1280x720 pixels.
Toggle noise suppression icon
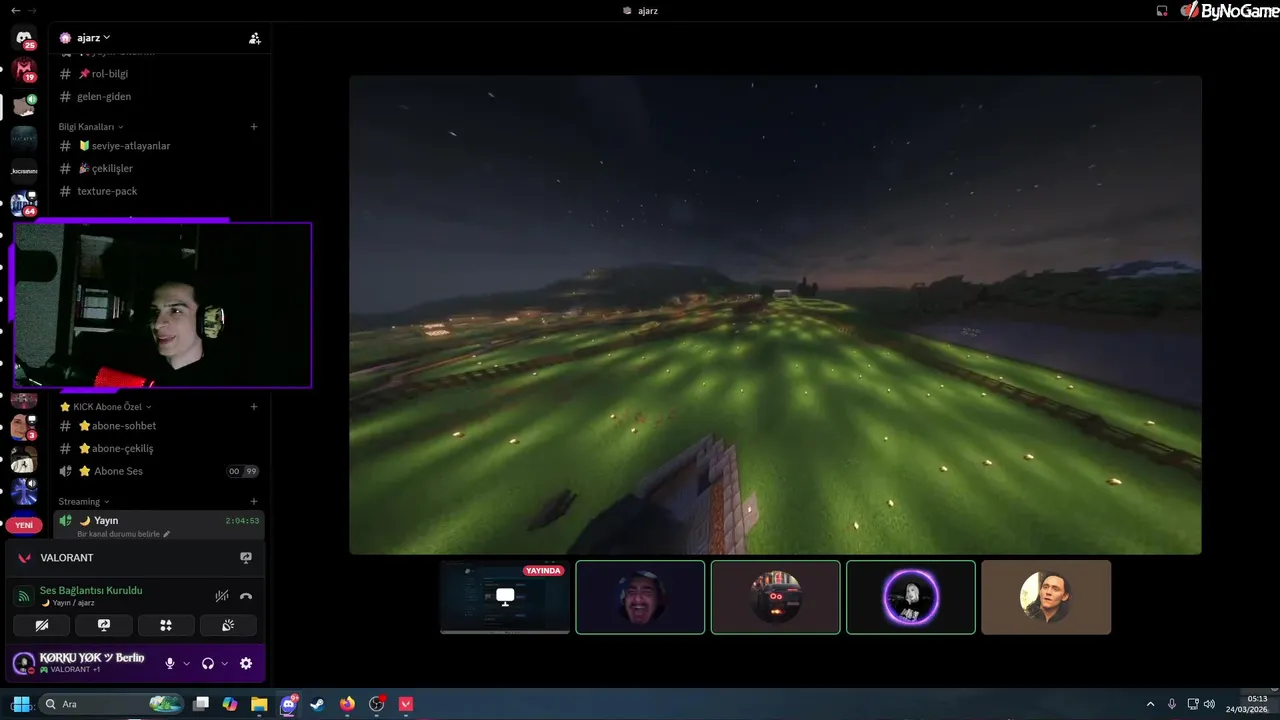(222, 596)
